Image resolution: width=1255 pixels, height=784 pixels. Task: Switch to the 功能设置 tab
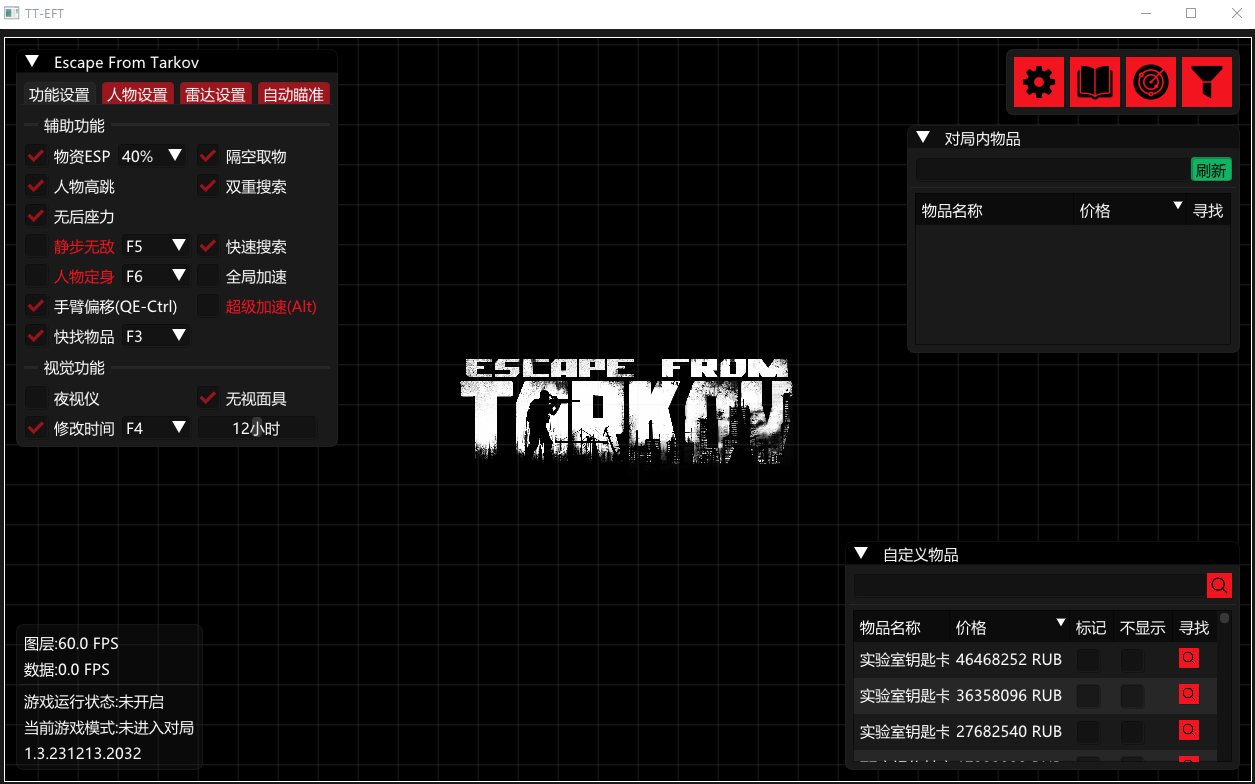59,95
